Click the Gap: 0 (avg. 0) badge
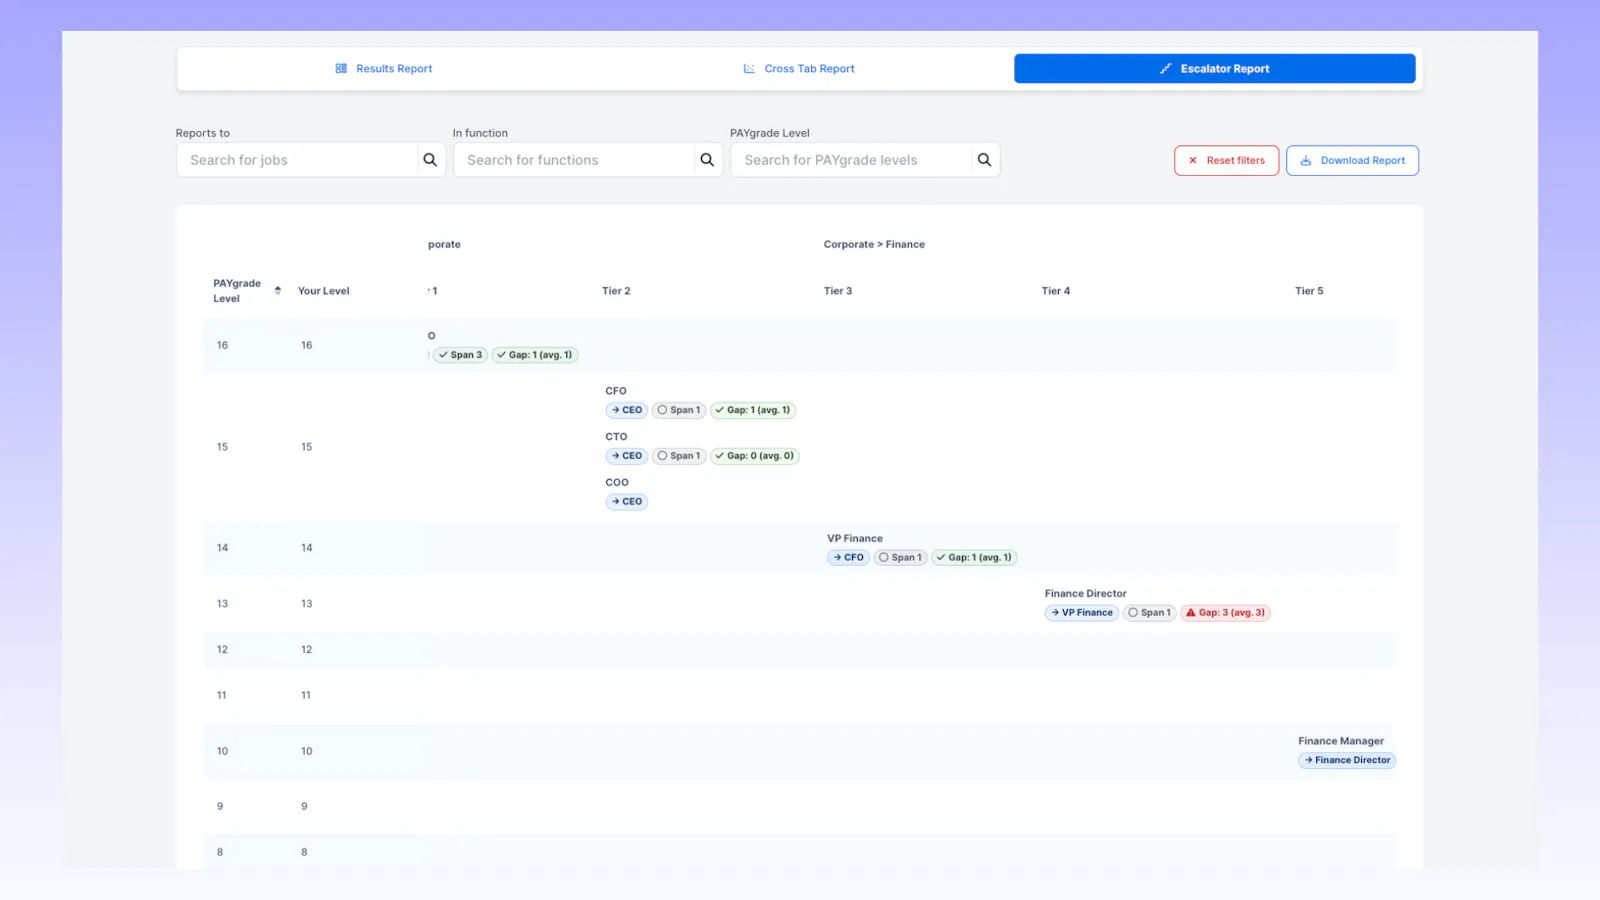This screenshot has height=900, width=1600. point(755,456)
